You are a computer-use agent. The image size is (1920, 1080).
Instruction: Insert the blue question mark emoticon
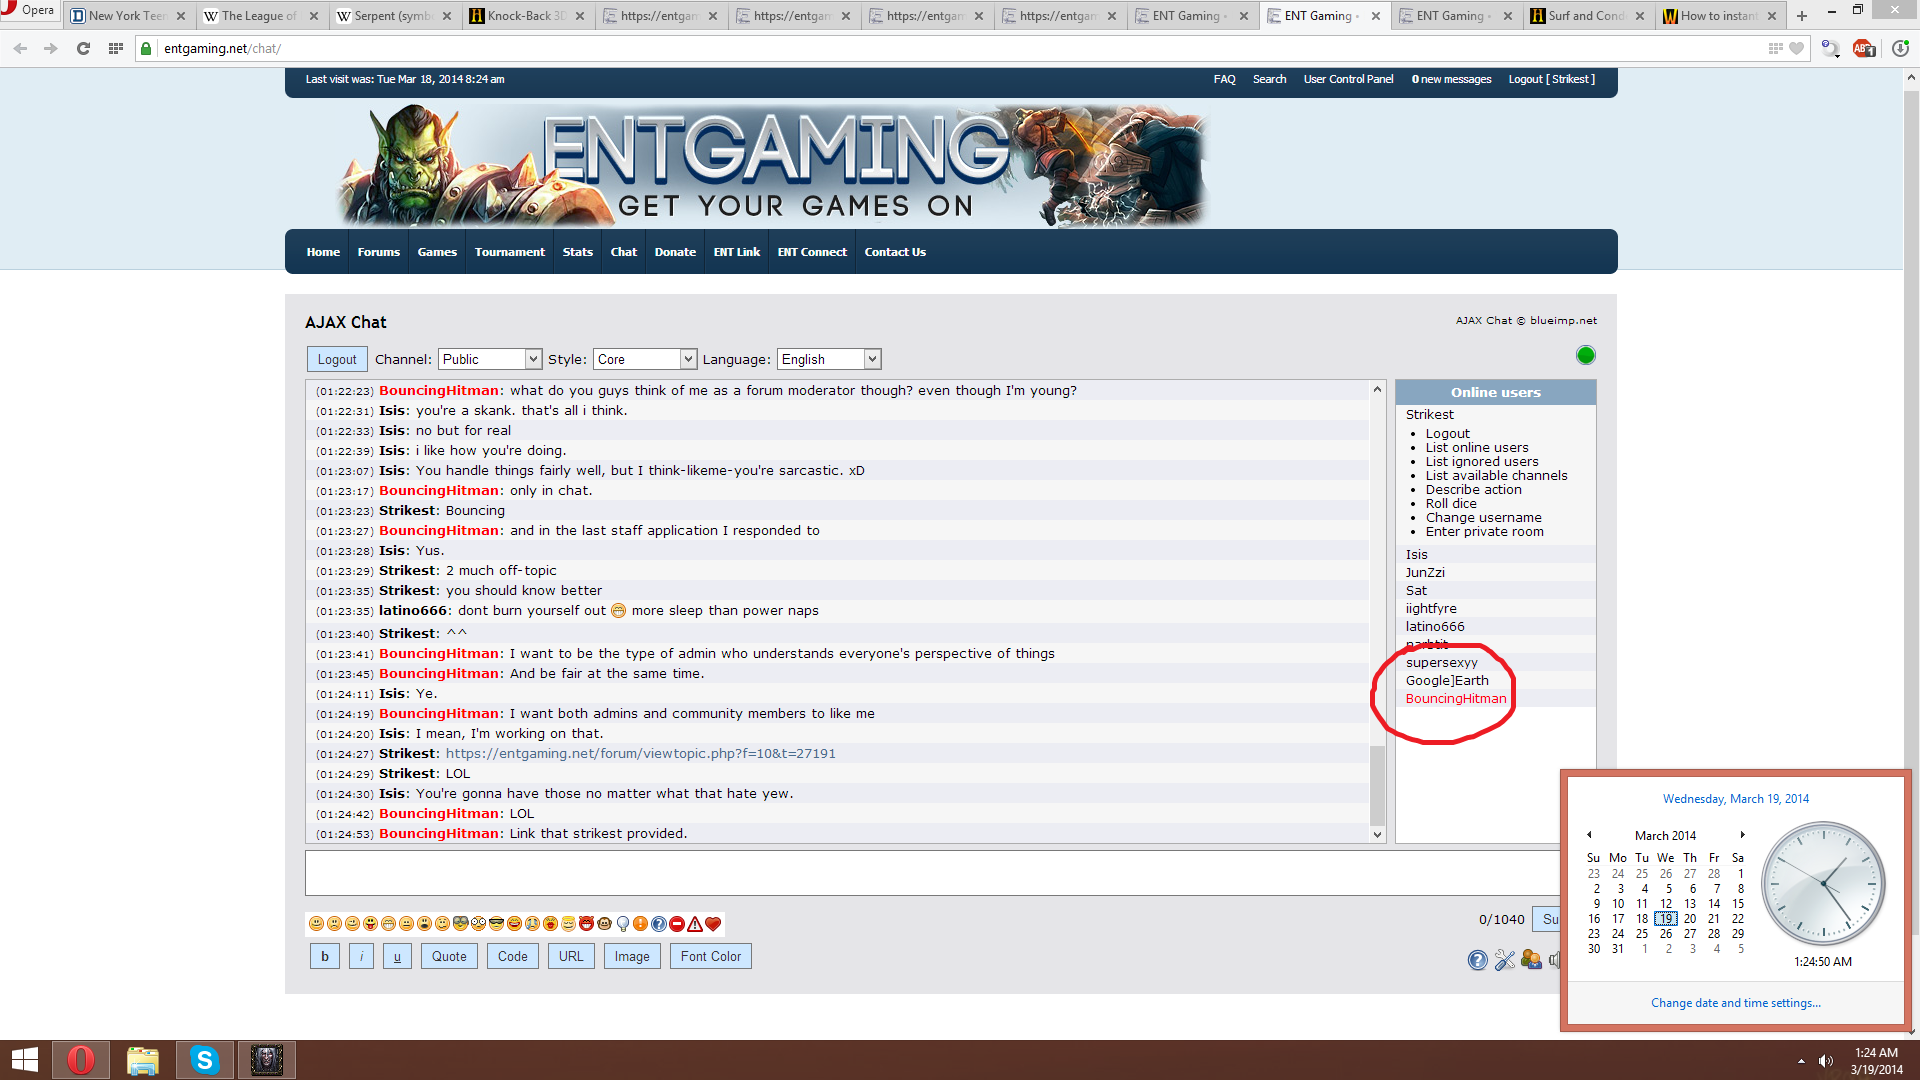point(658,924)
